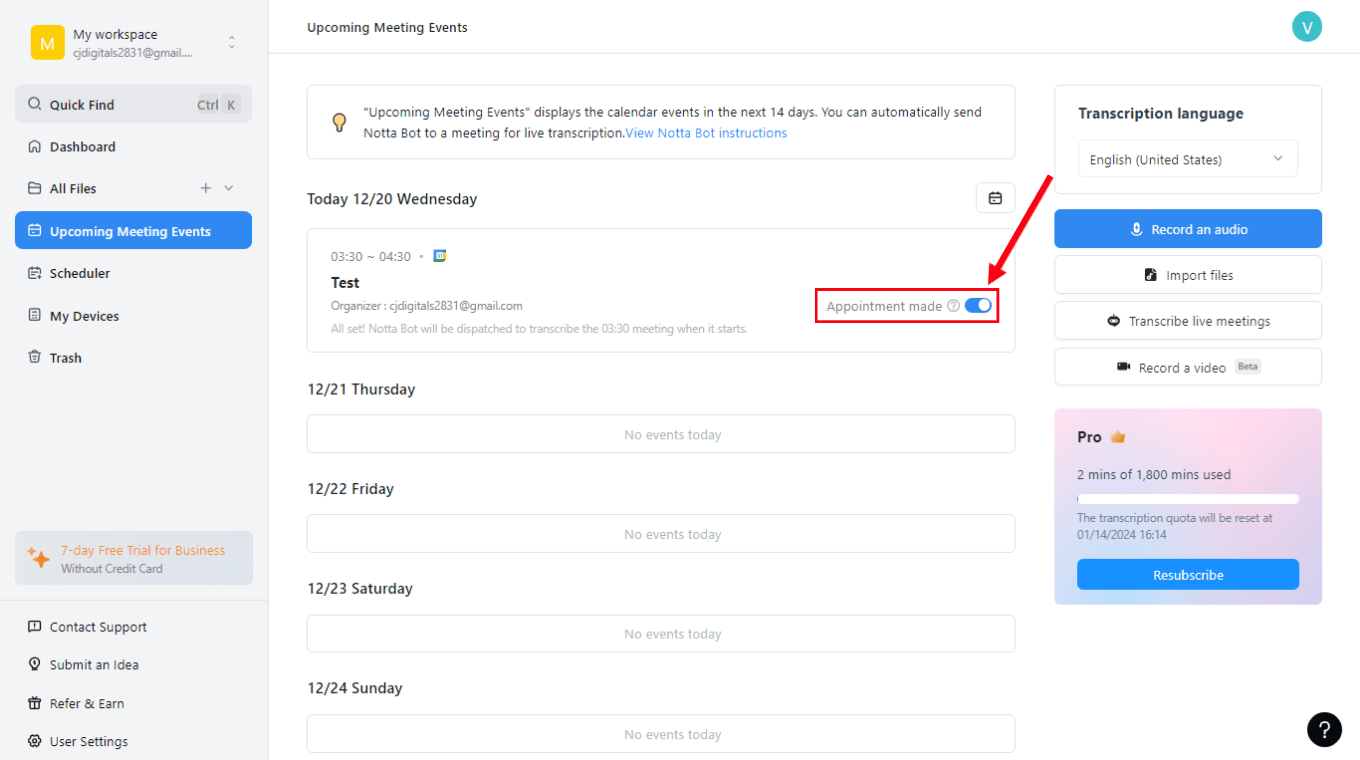This screenshot has width=1360, height=760.
Task: Open All Files in the sidebar
Action: pos(73,188)
